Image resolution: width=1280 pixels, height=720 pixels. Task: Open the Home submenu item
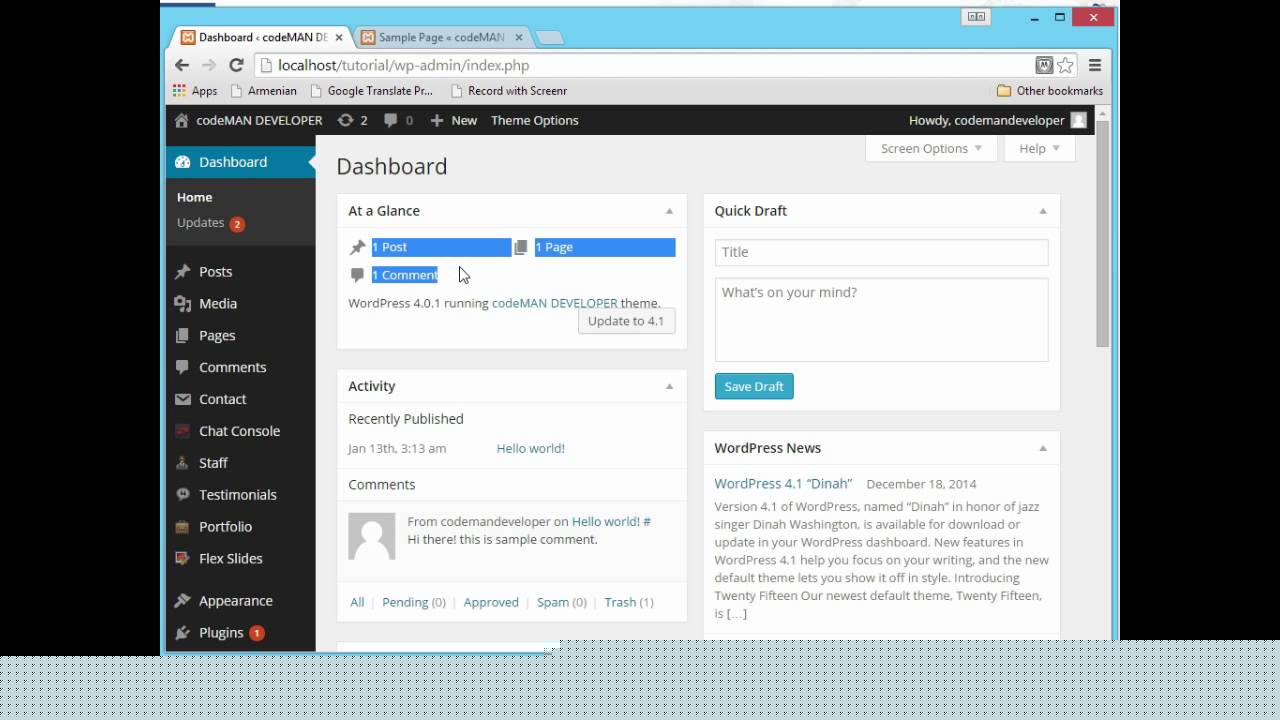point(194,197)
